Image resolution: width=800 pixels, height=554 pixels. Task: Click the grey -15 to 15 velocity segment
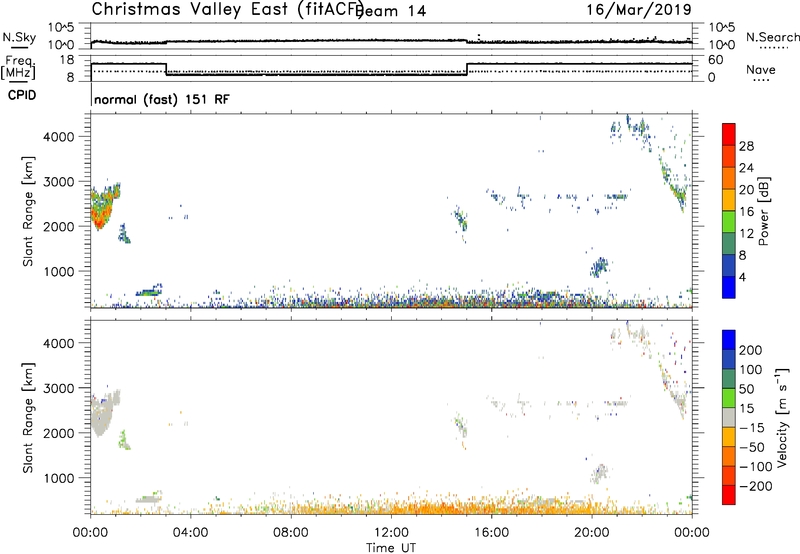coord(729,418)
